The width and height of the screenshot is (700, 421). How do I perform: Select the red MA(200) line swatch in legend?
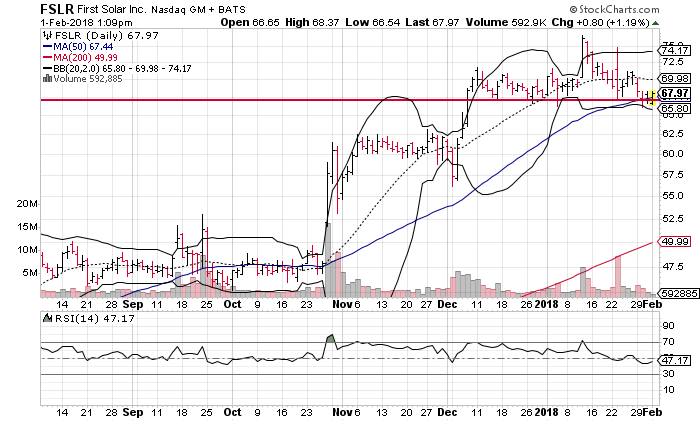[47, 58]
